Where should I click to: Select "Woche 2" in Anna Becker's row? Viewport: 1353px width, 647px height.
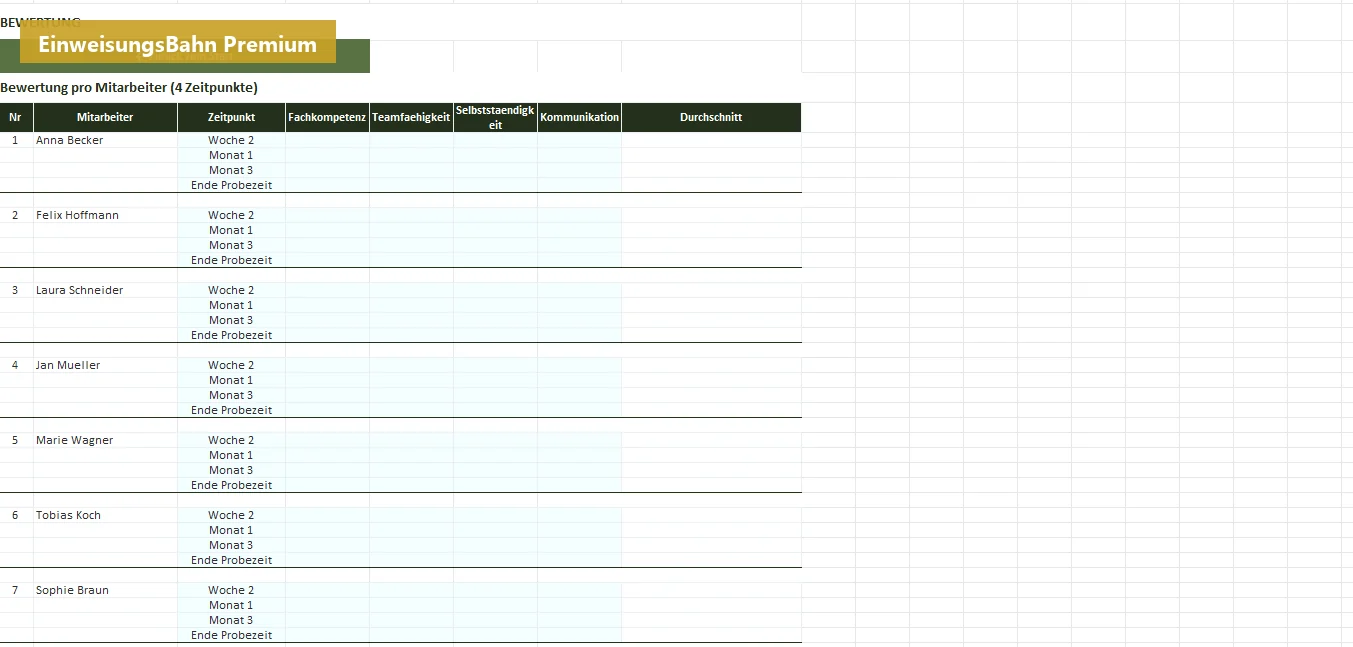231,140
